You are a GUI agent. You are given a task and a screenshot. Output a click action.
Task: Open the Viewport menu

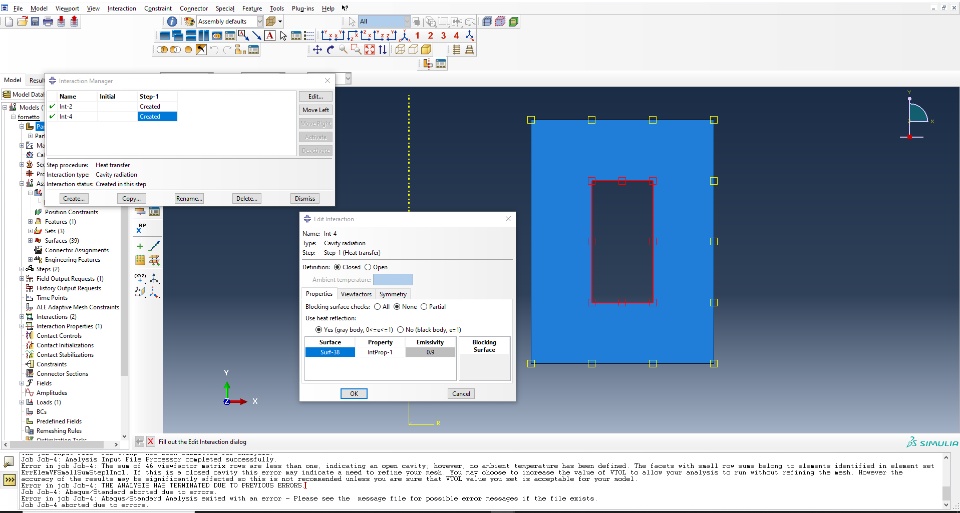point(67,9)
